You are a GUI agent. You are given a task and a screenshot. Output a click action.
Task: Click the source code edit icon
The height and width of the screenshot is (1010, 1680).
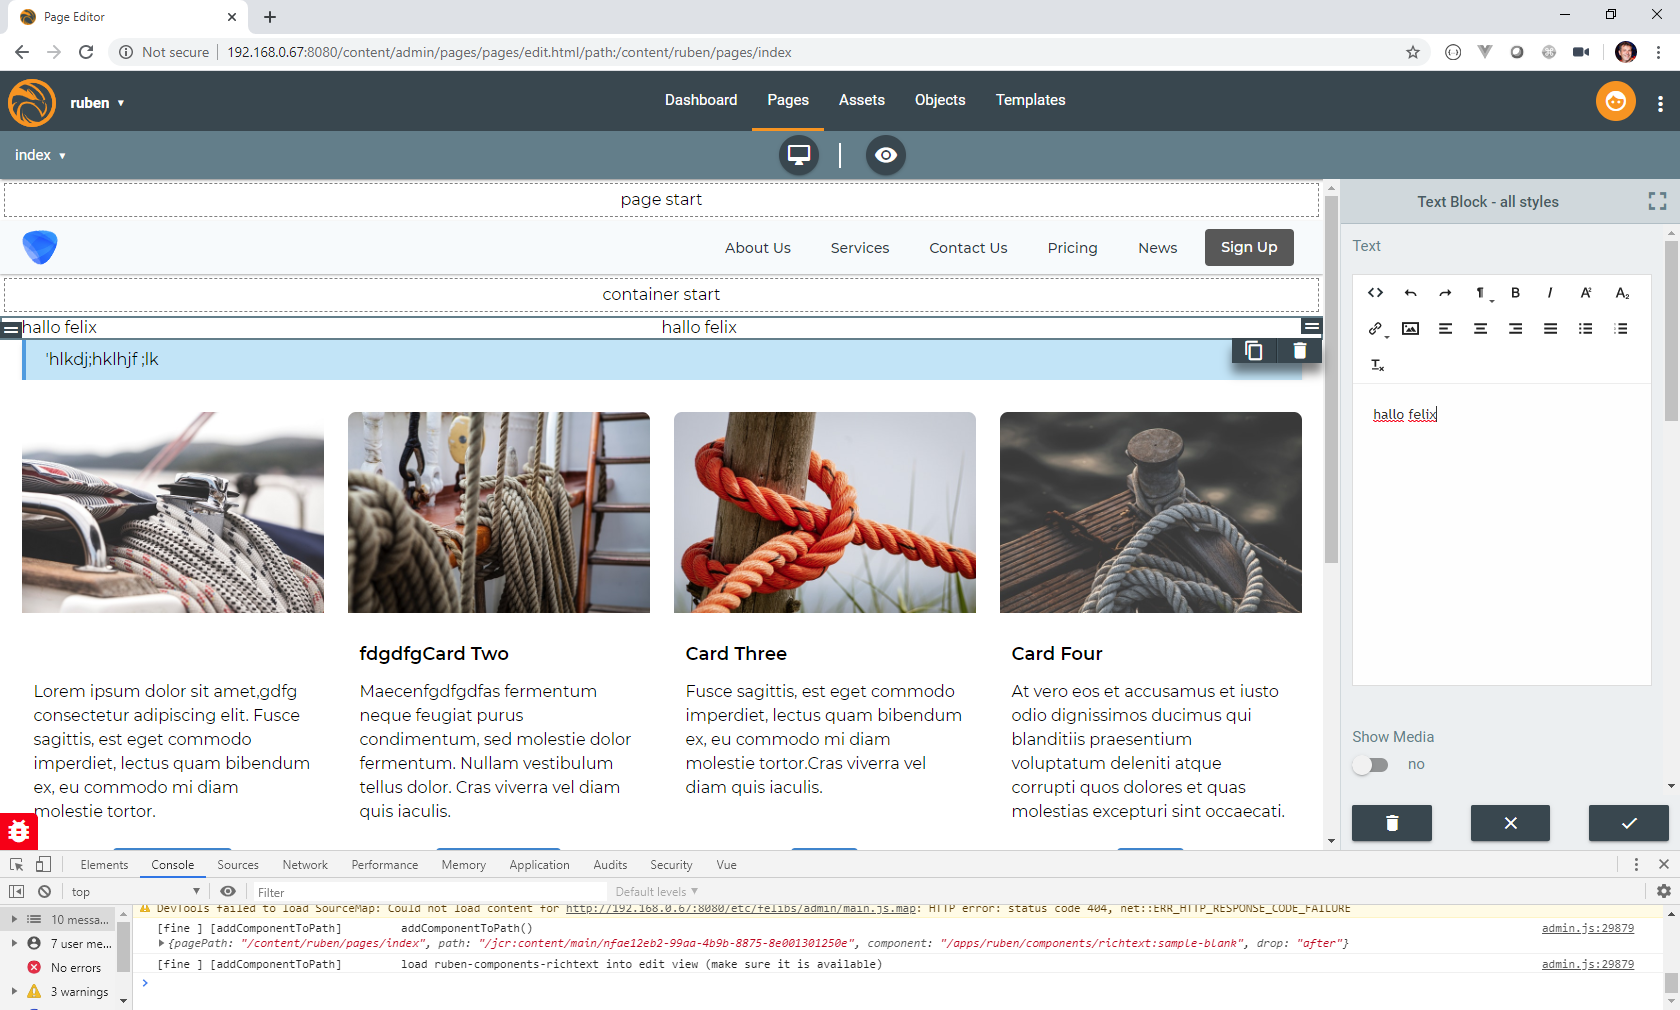1375,293
